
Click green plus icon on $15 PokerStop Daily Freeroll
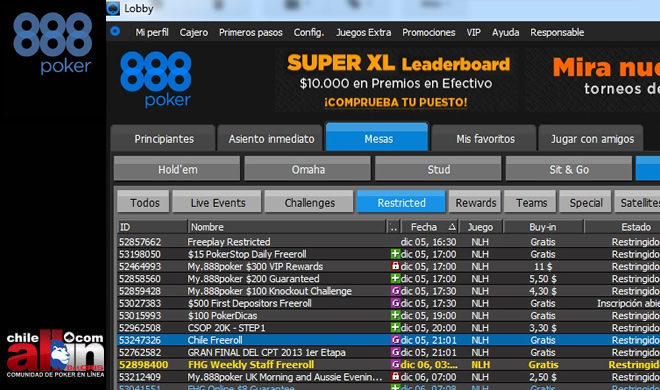click(x=395, y=254)
